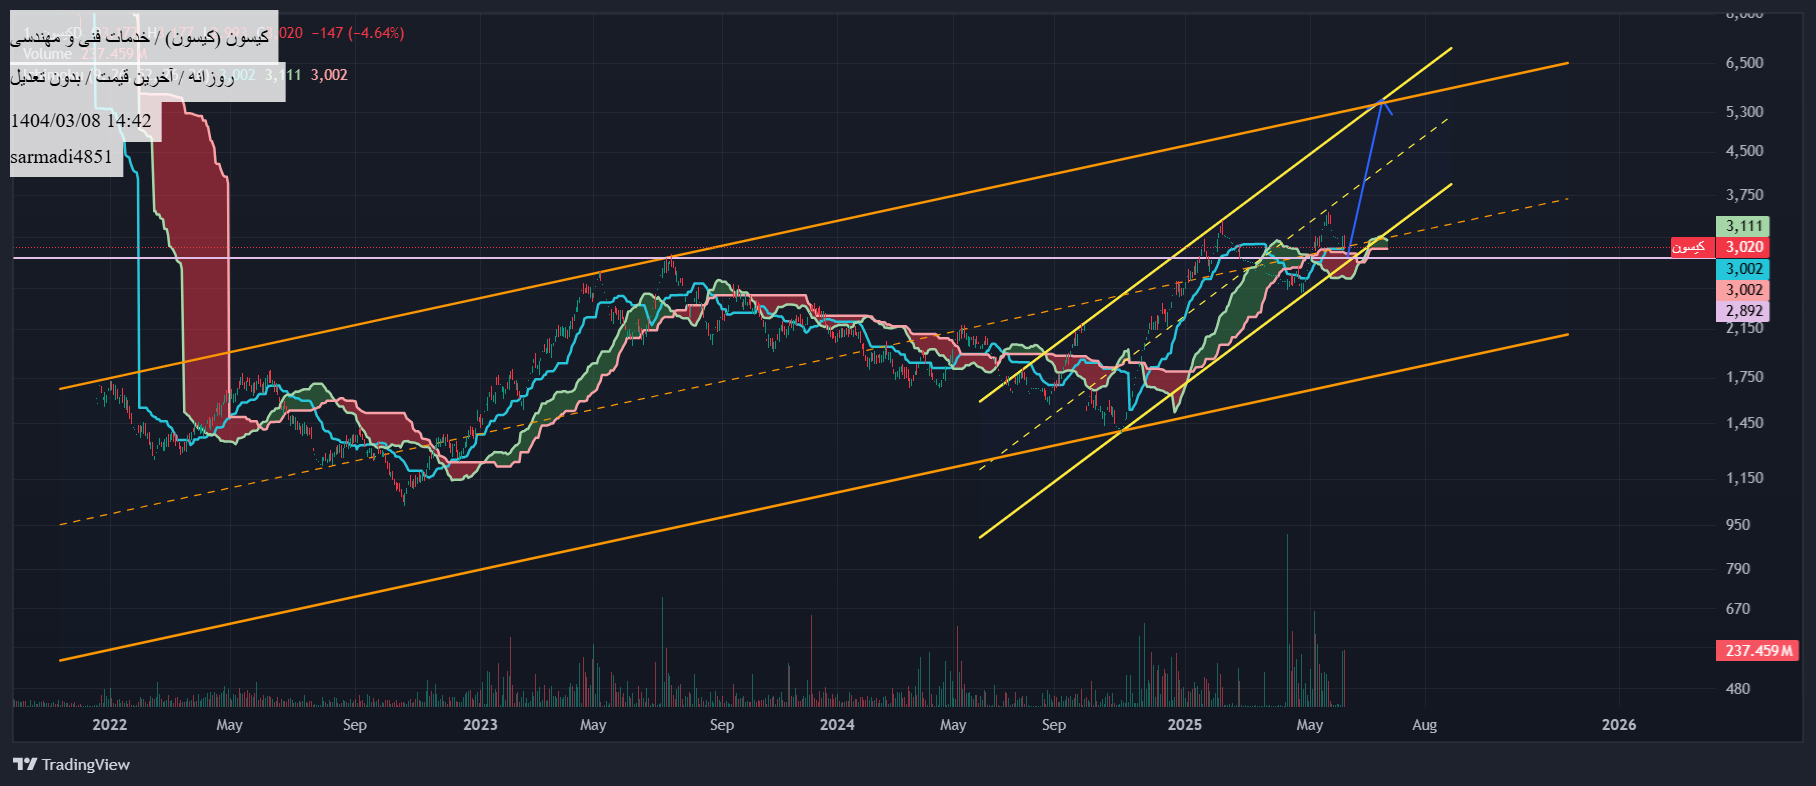Click the 790 price scale value
This screenshot has height=786, width=1816.
[x=1738, y=568]
